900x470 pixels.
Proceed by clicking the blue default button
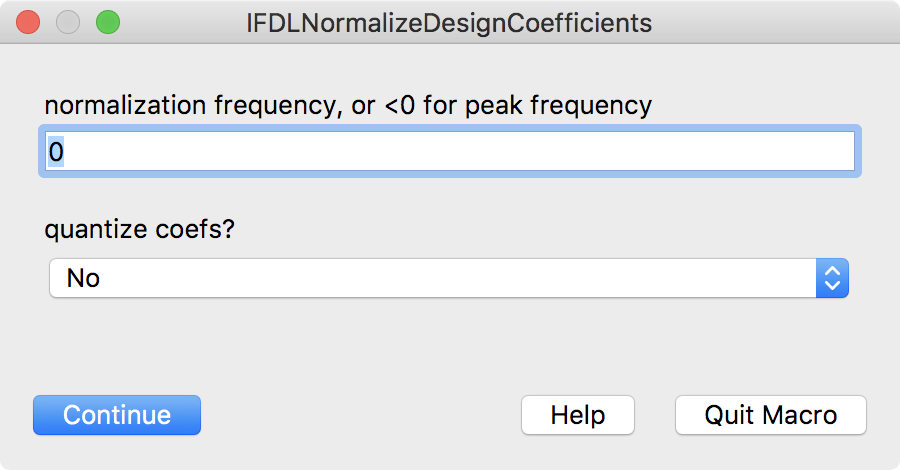(117, 415)
